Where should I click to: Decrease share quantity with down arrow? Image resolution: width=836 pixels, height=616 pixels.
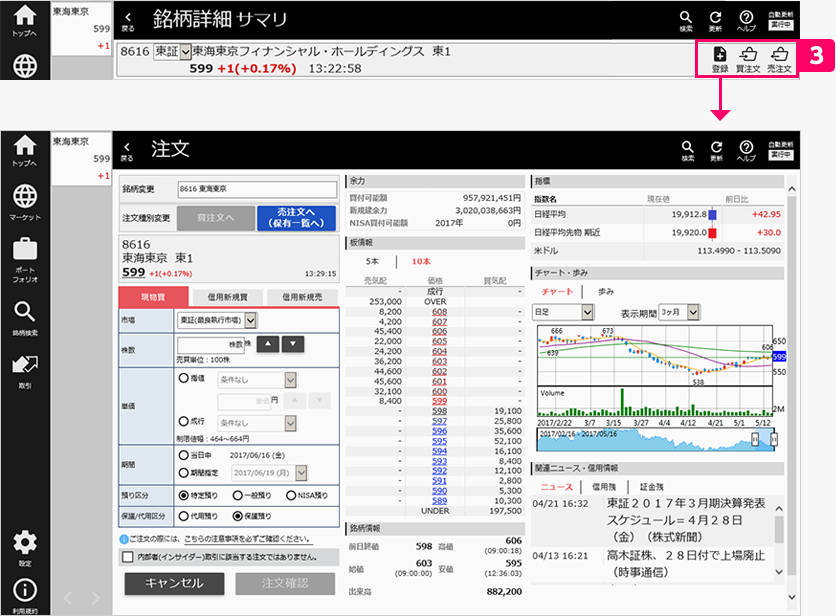click(293, 344)
